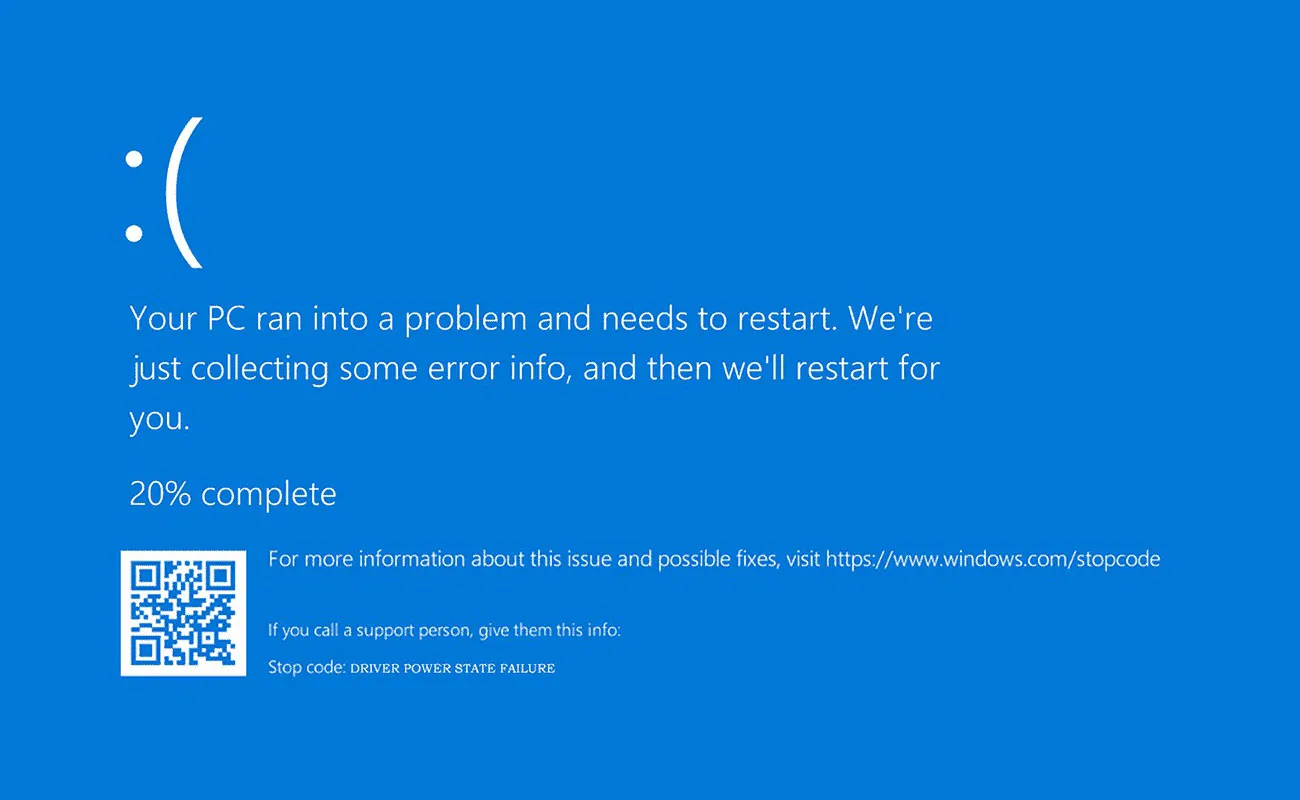Click the words "possible fixes" in info line

(x=716, y=559)
